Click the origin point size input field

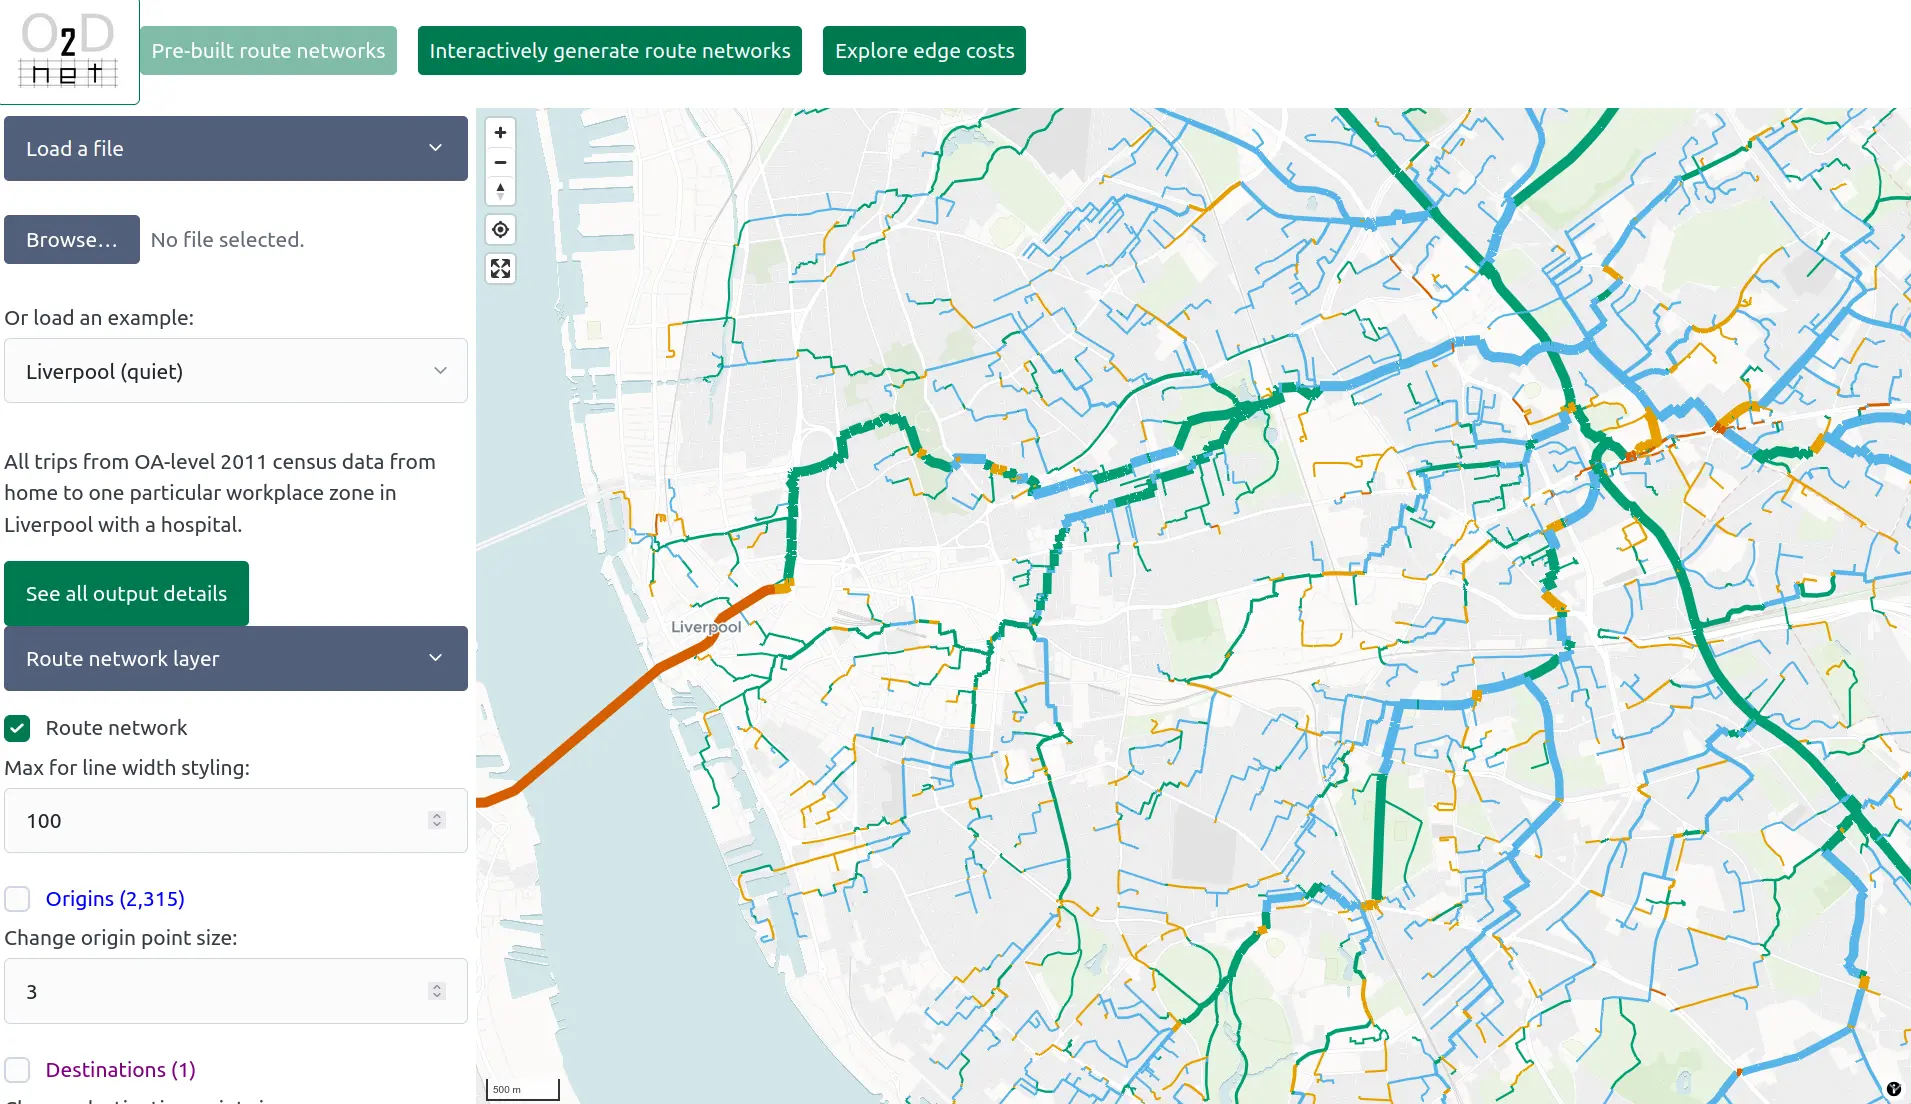tap(220, 992)
